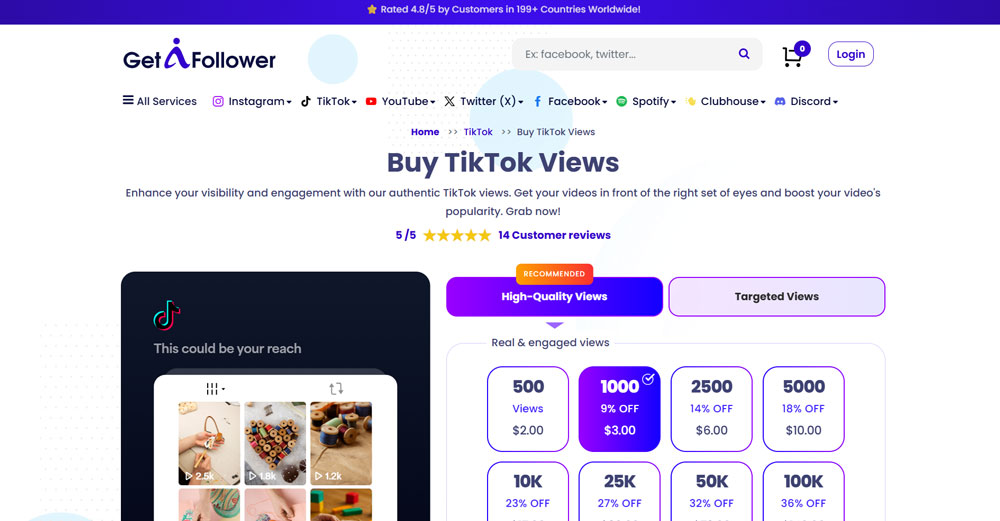Select the 500 Views package for $2.00
1000x521 pixels.
pyautogui.click(x=528, y=409)
